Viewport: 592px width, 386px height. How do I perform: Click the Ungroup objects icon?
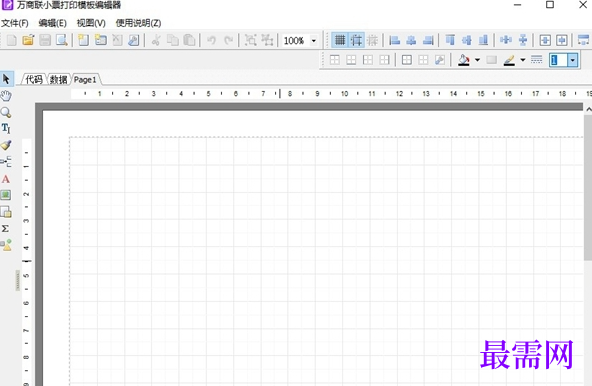[267, 40]
